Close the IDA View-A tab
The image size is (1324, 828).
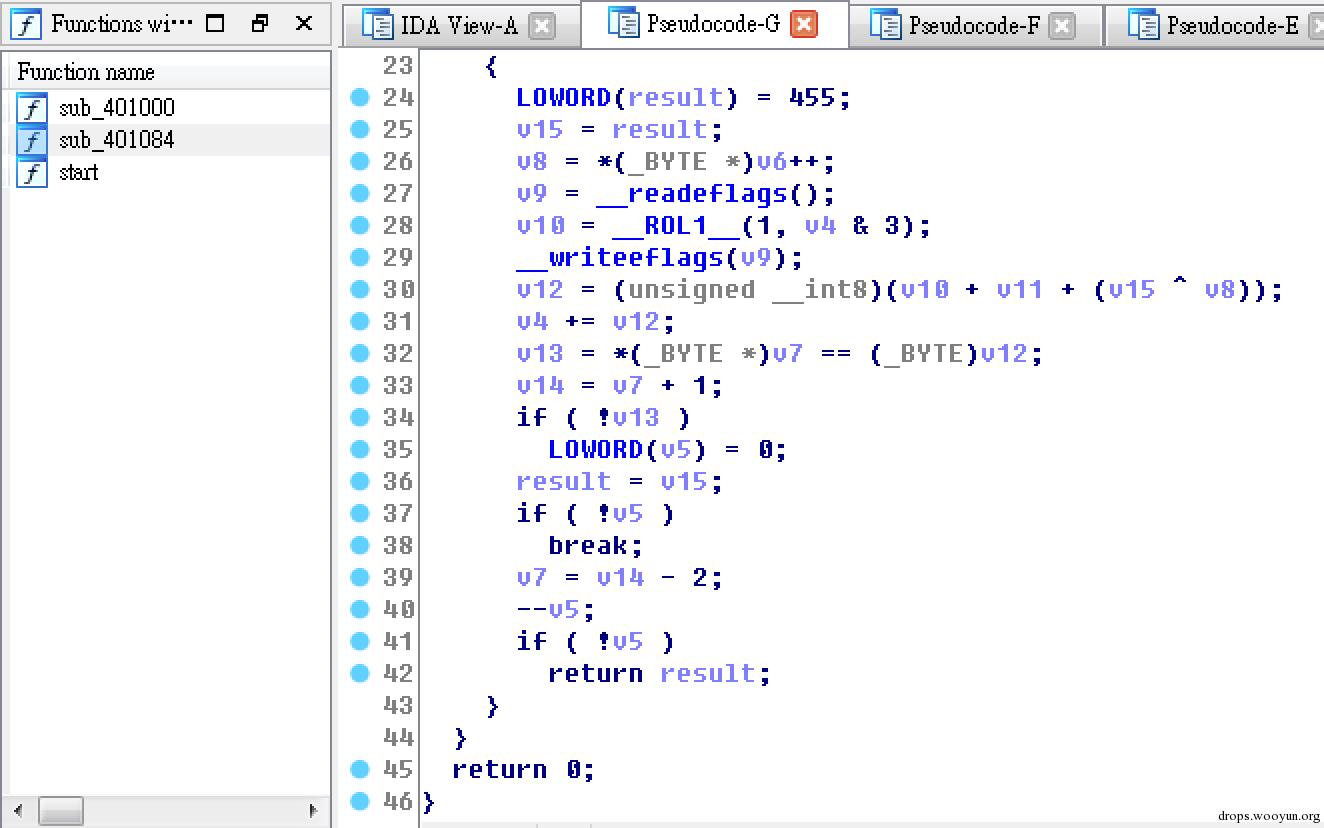[541, 26]
